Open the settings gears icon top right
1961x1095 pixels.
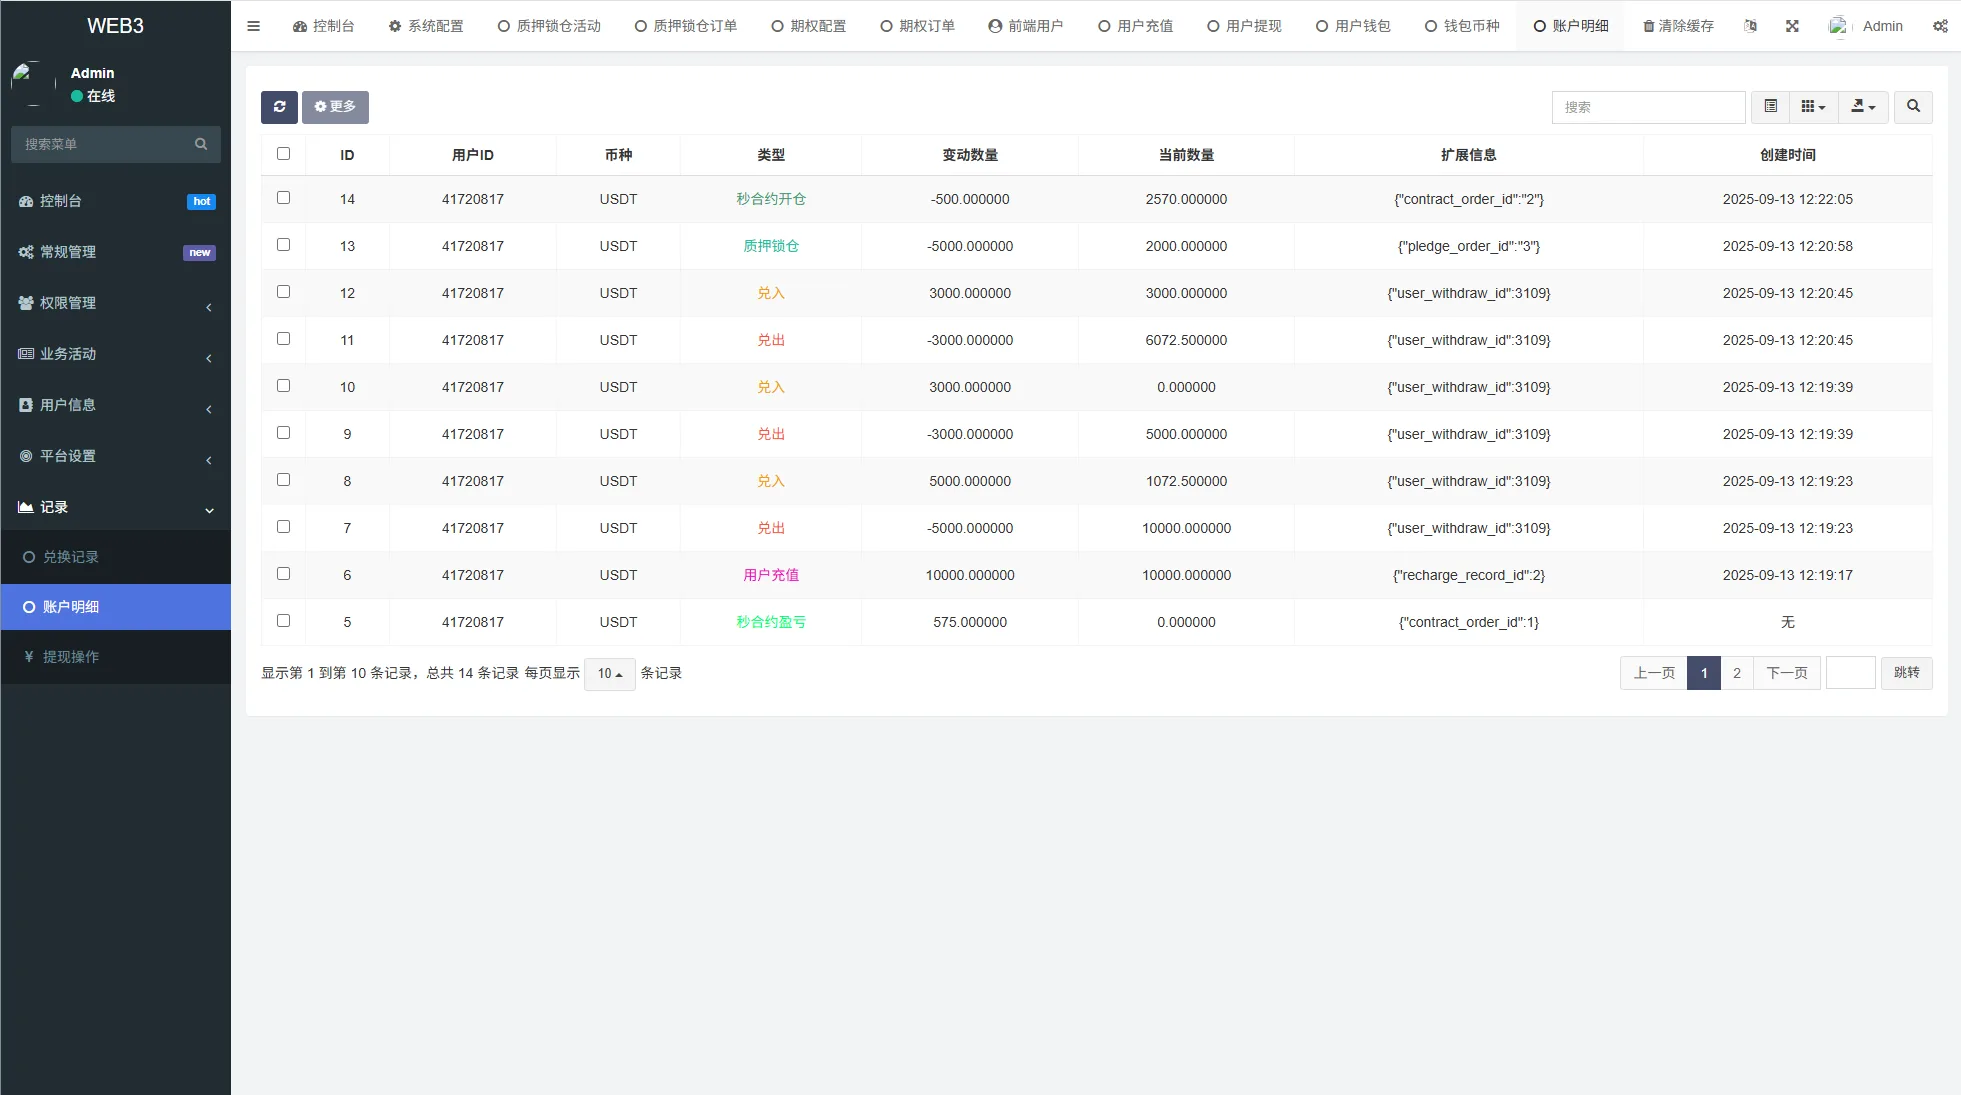1940,25
